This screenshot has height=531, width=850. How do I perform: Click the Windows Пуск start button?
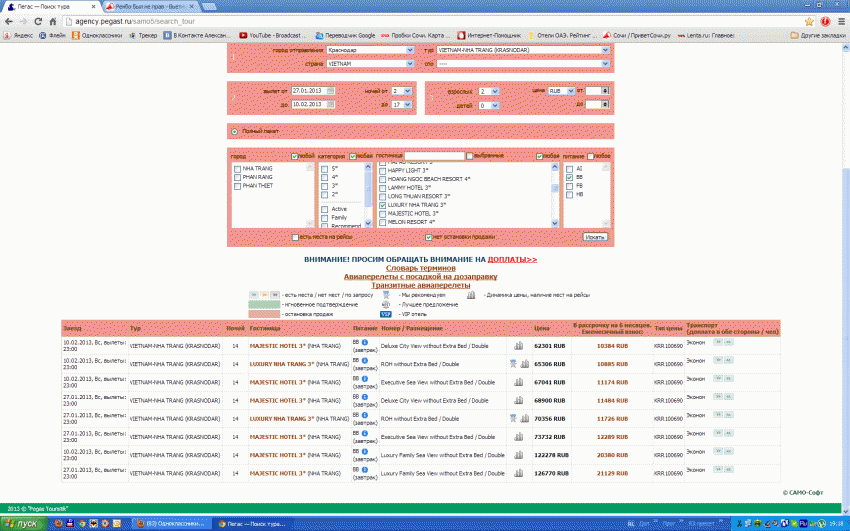tap(22, 523)
